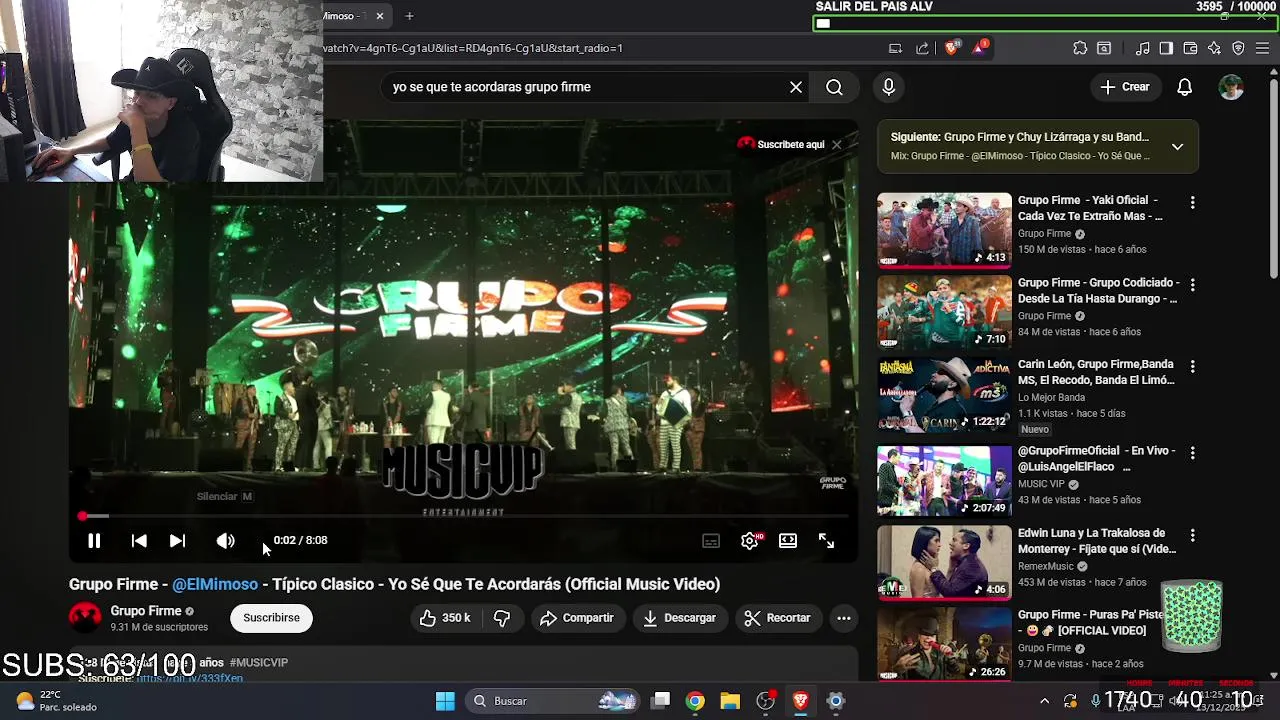1280x720 pixels.
Task: Dislike the video
Action: tap(502, 618)
